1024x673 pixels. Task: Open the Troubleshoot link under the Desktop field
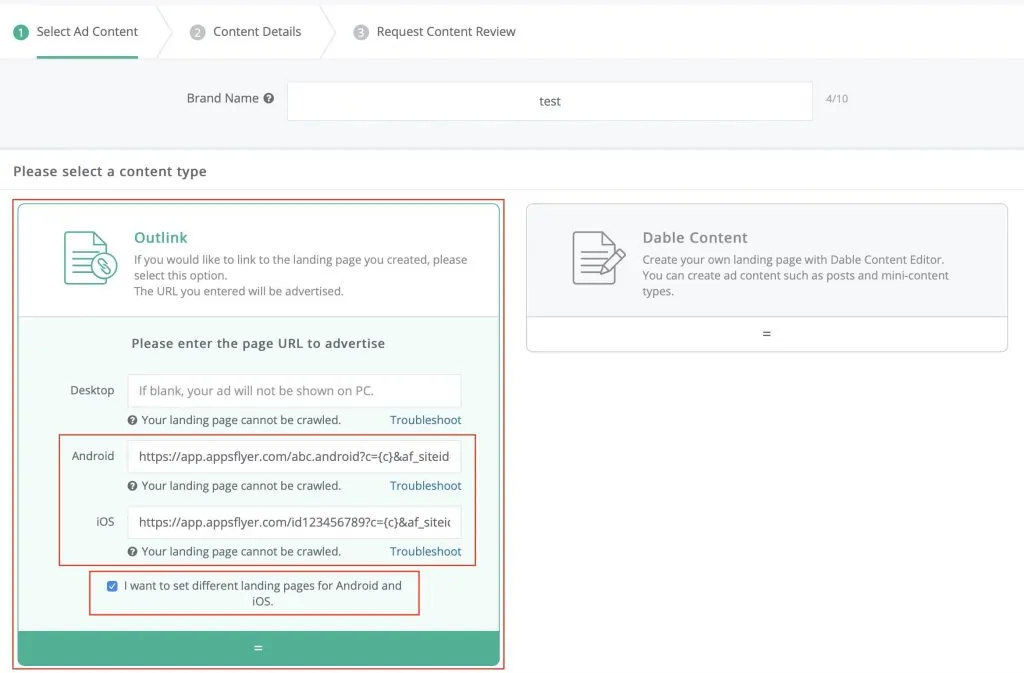425,420
